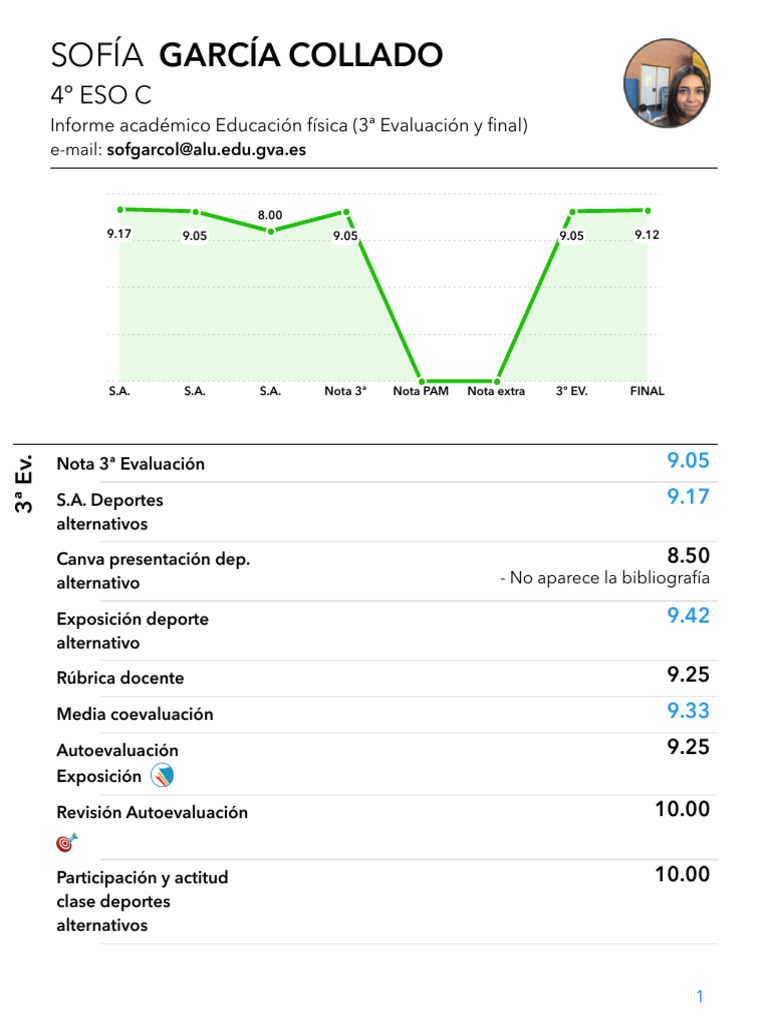
Task: Click the FINAL data point at 9.12
Action: coord(647,210)
